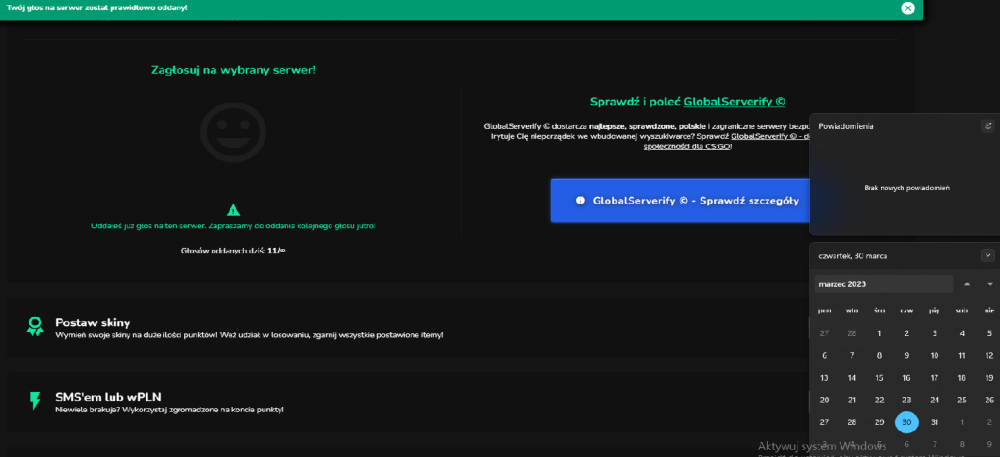Select day 23 in the calendar

pos(906,400)
